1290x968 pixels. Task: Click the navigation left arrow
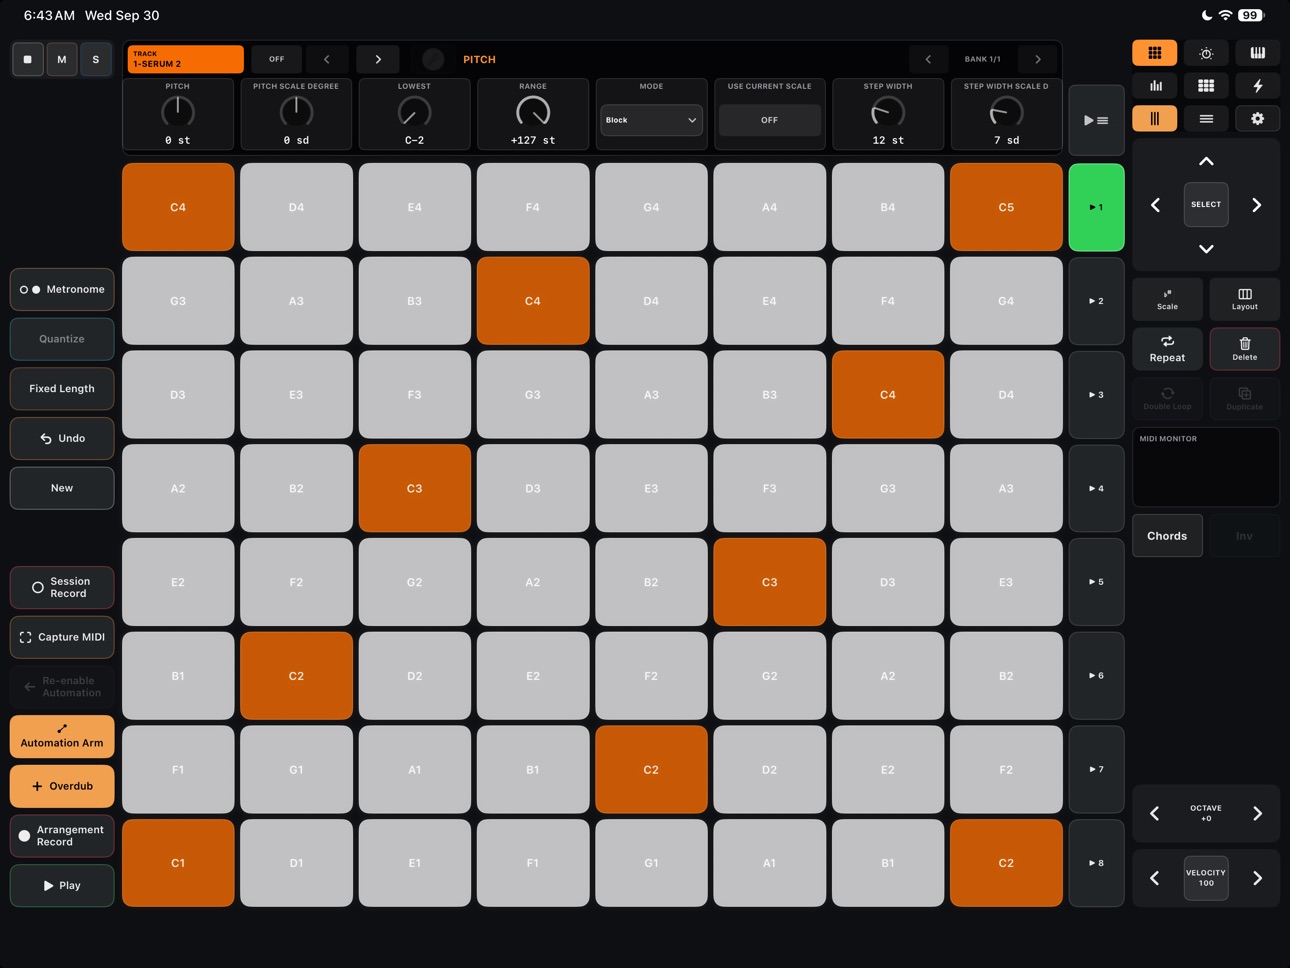point(1155,205)
